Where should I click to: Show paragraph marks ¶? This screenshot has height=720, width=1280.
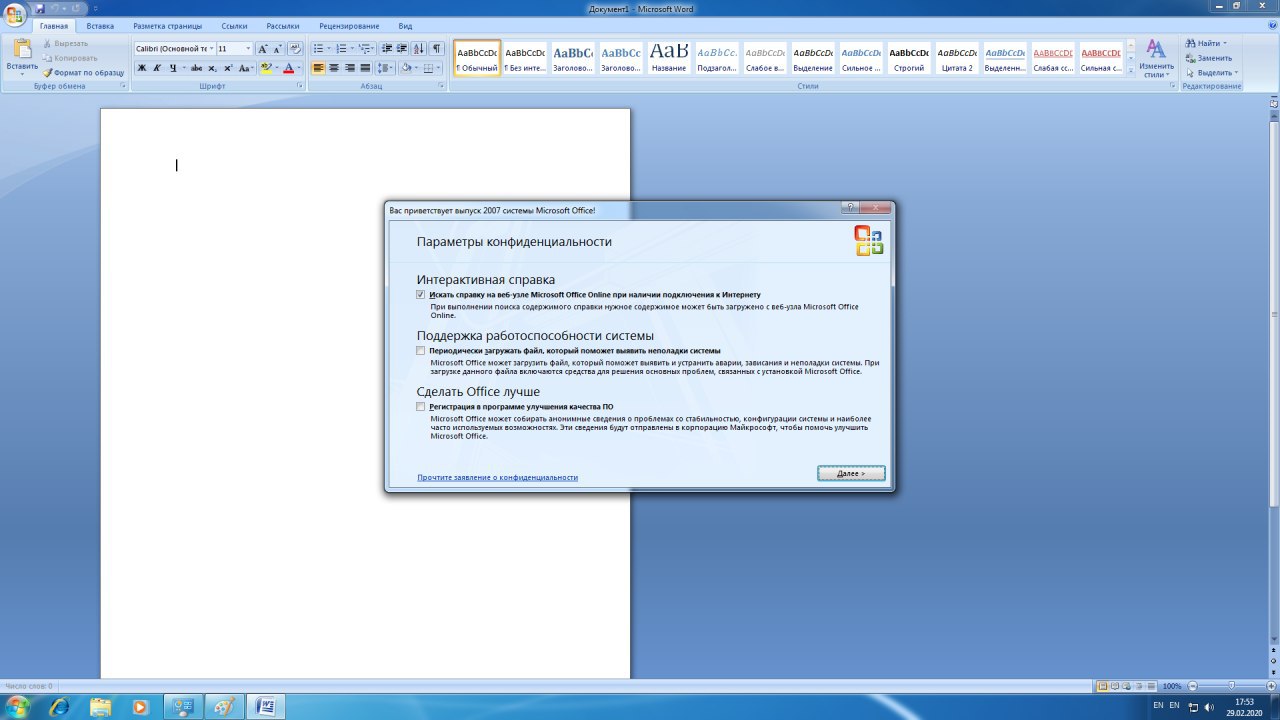[x=436, y=48]
